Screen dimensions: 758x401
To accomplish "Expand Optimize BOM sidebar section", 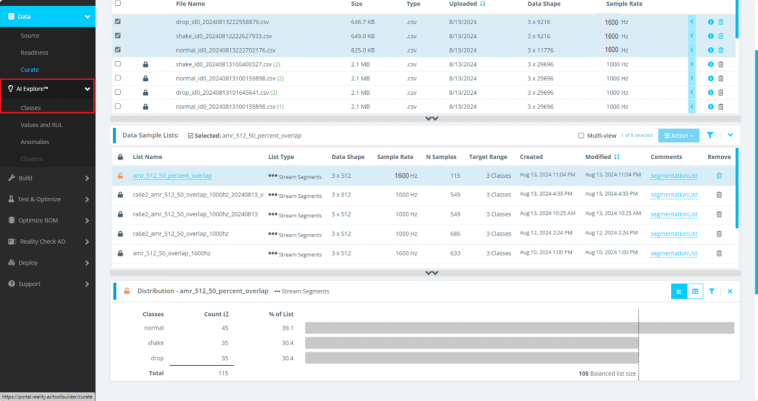I will click(x=87, y=220).
